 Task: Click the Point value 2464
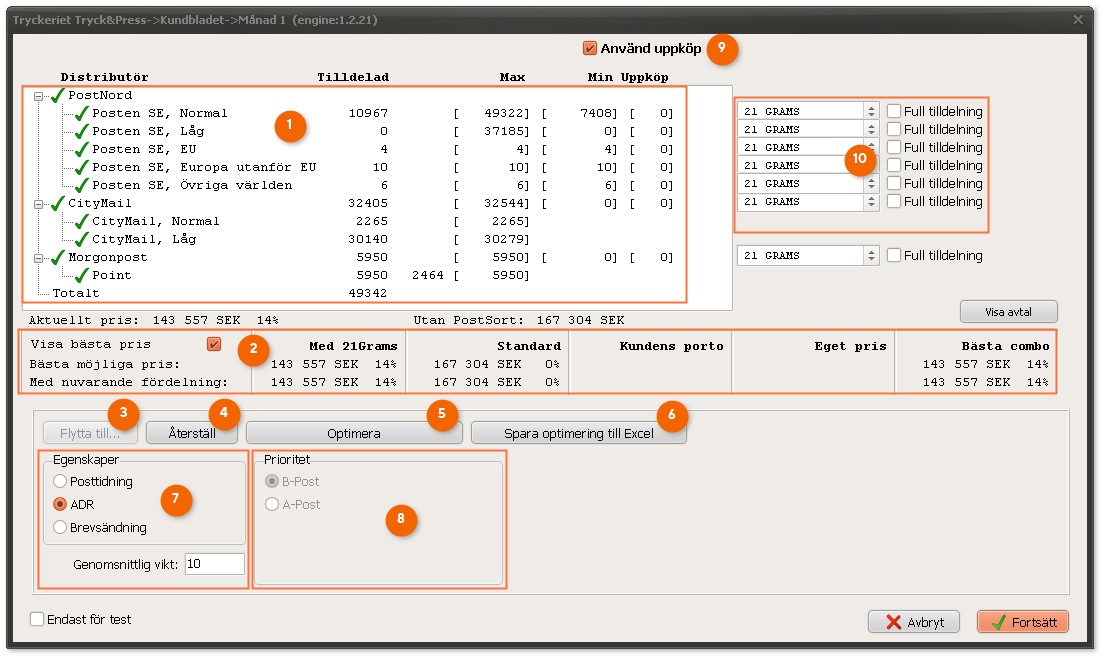point(427,275)
